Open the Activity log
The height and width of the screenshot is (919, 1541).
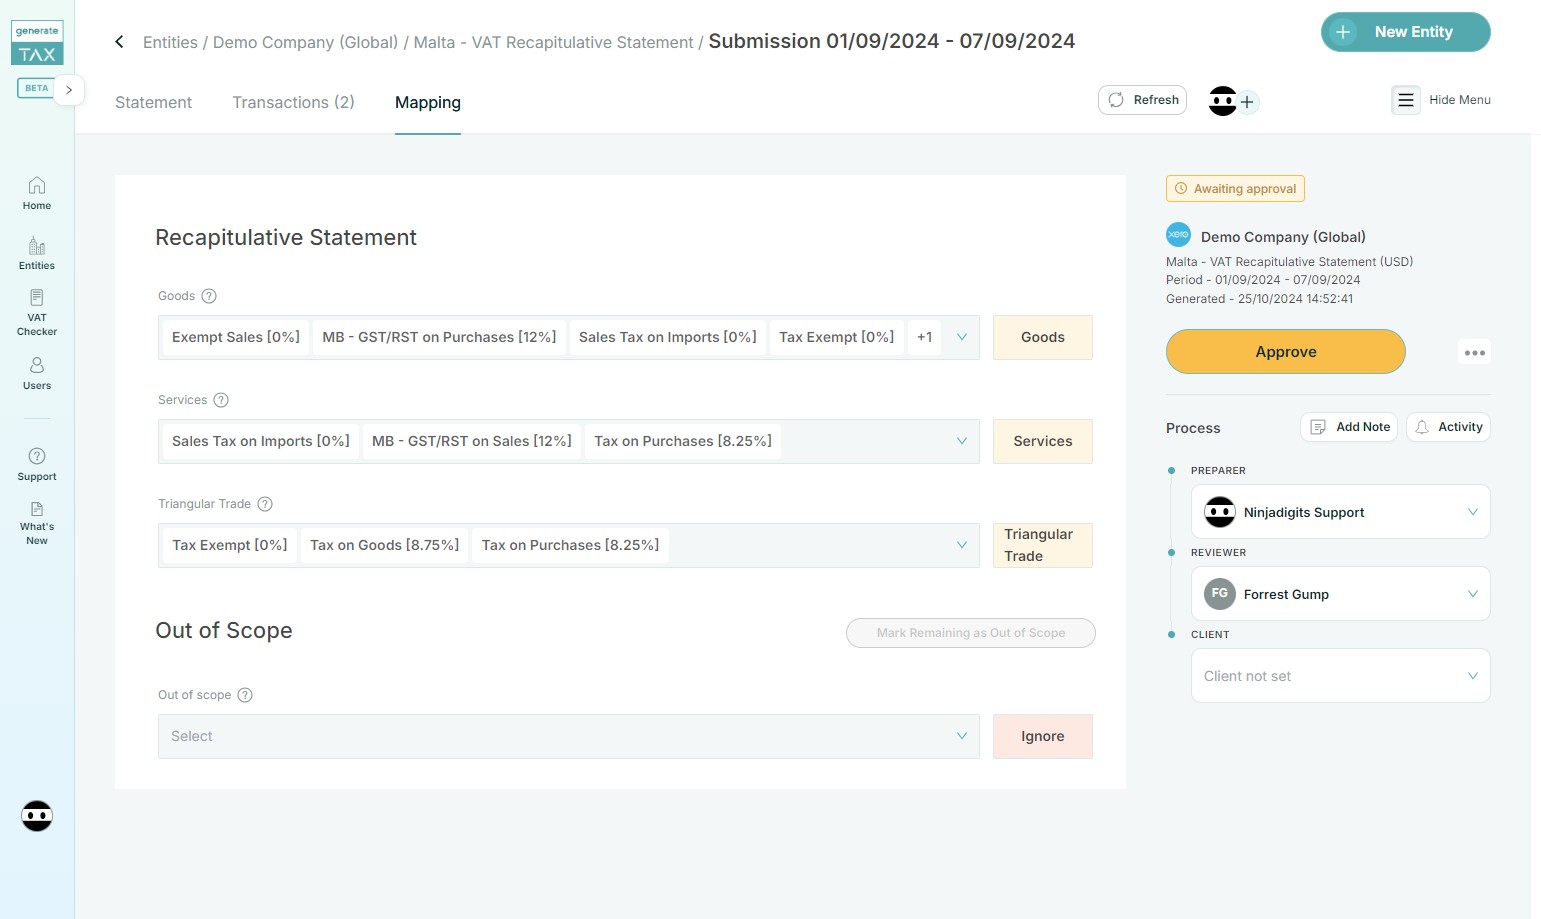[x=1448, y=427]
